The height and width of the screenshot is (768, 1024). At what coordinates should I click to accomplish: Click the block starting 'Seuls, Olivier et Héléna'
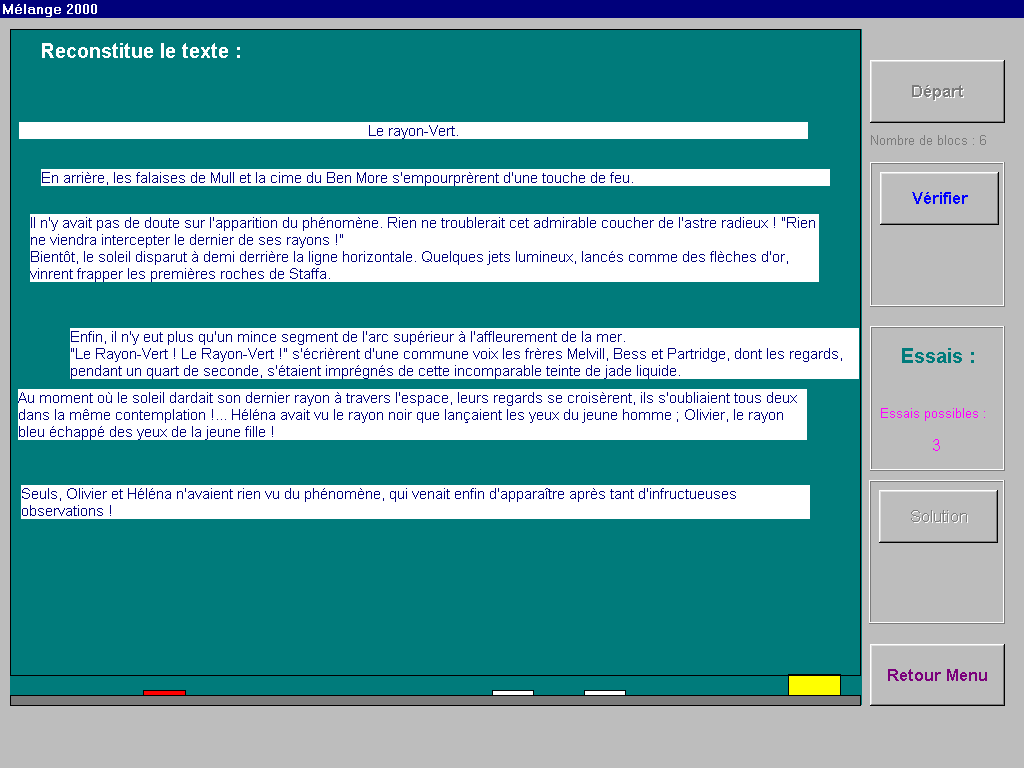tap(415, 502)
